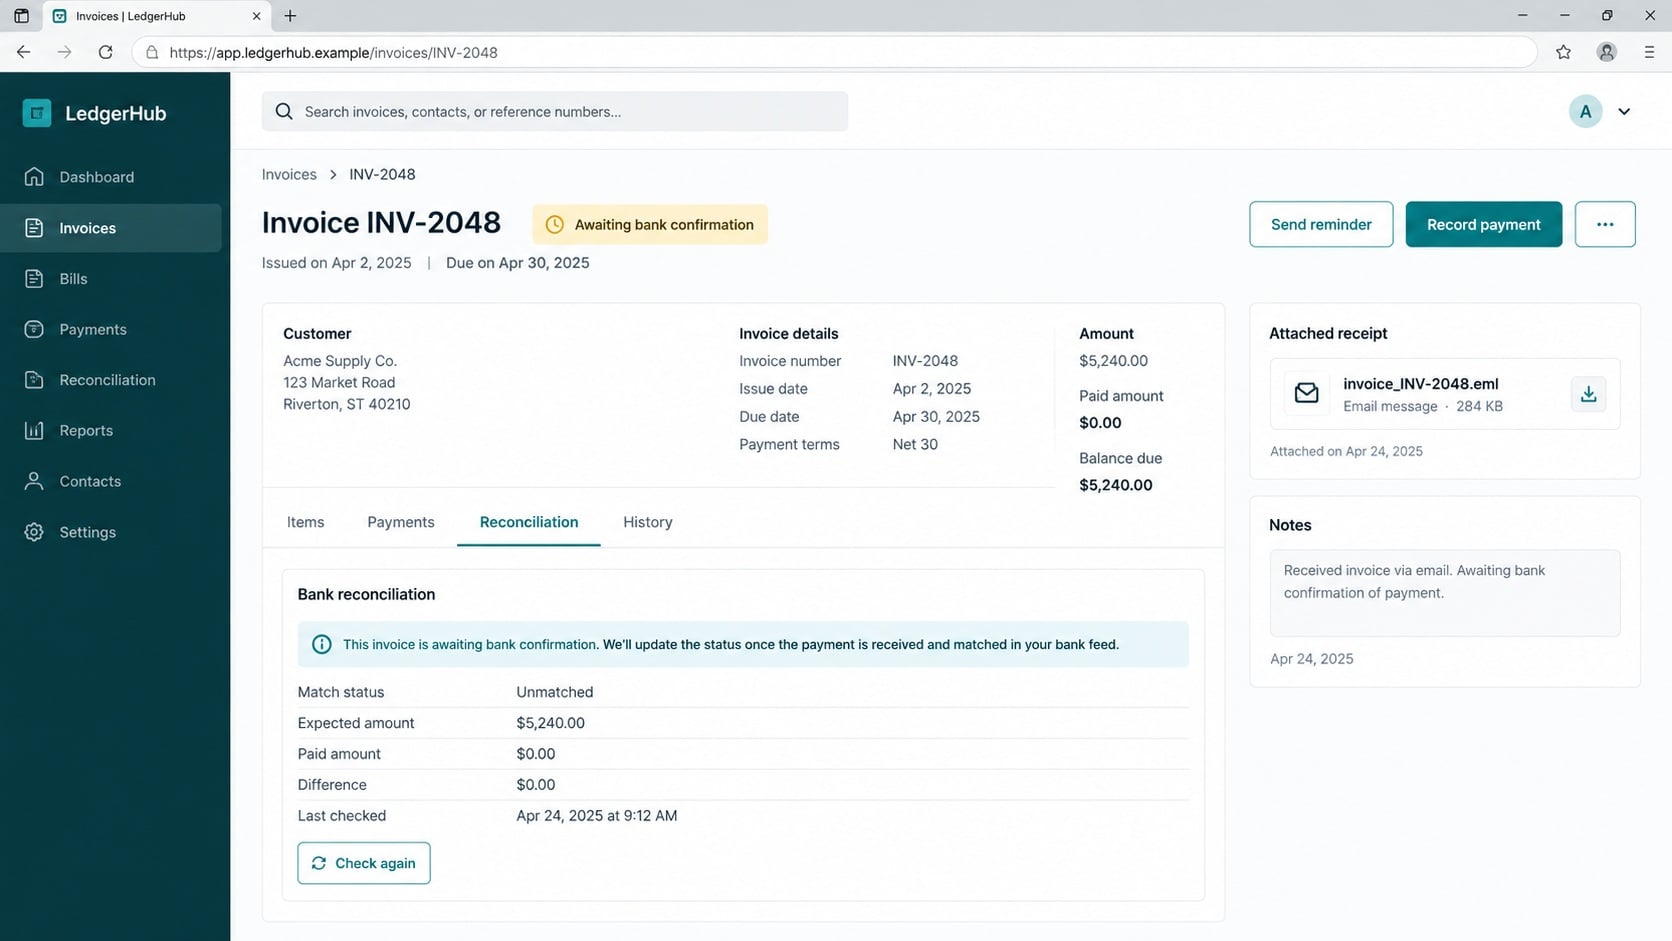The image size is (1672, 941).
Task: Click Last checked timestamp value
Action: tap(597, 816)
